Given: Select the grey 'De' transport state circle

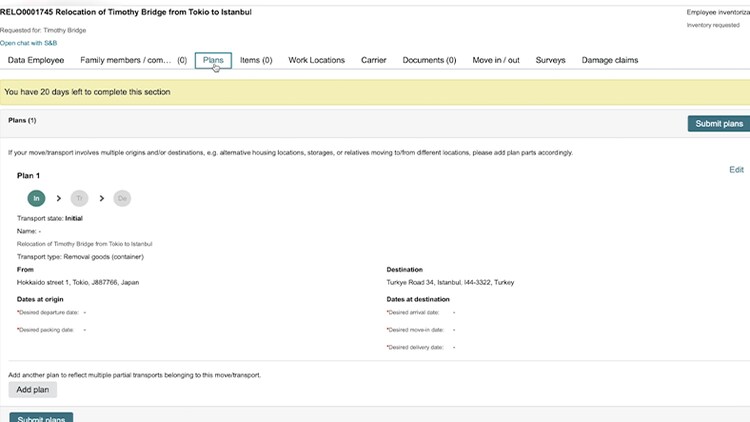Looking at the screenshot, I should click(122, 198).
